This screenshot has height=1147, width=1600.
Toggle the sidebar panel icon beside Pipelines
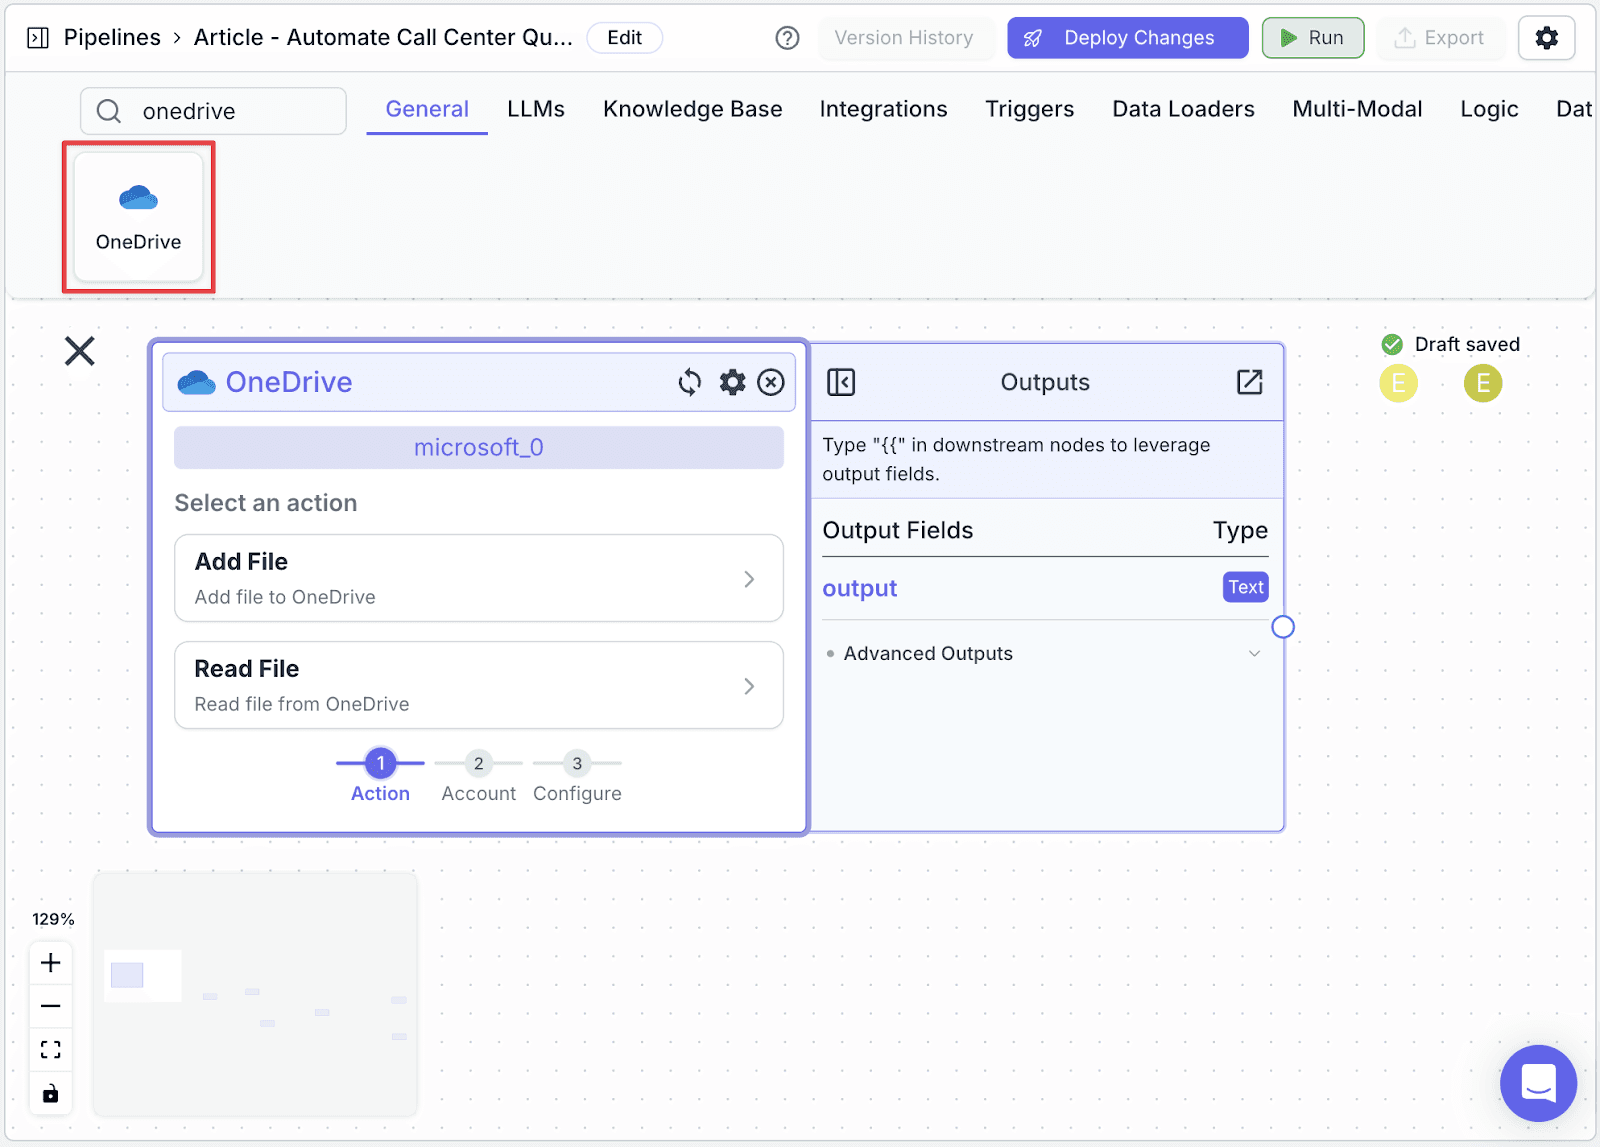[x=38, y=38]
